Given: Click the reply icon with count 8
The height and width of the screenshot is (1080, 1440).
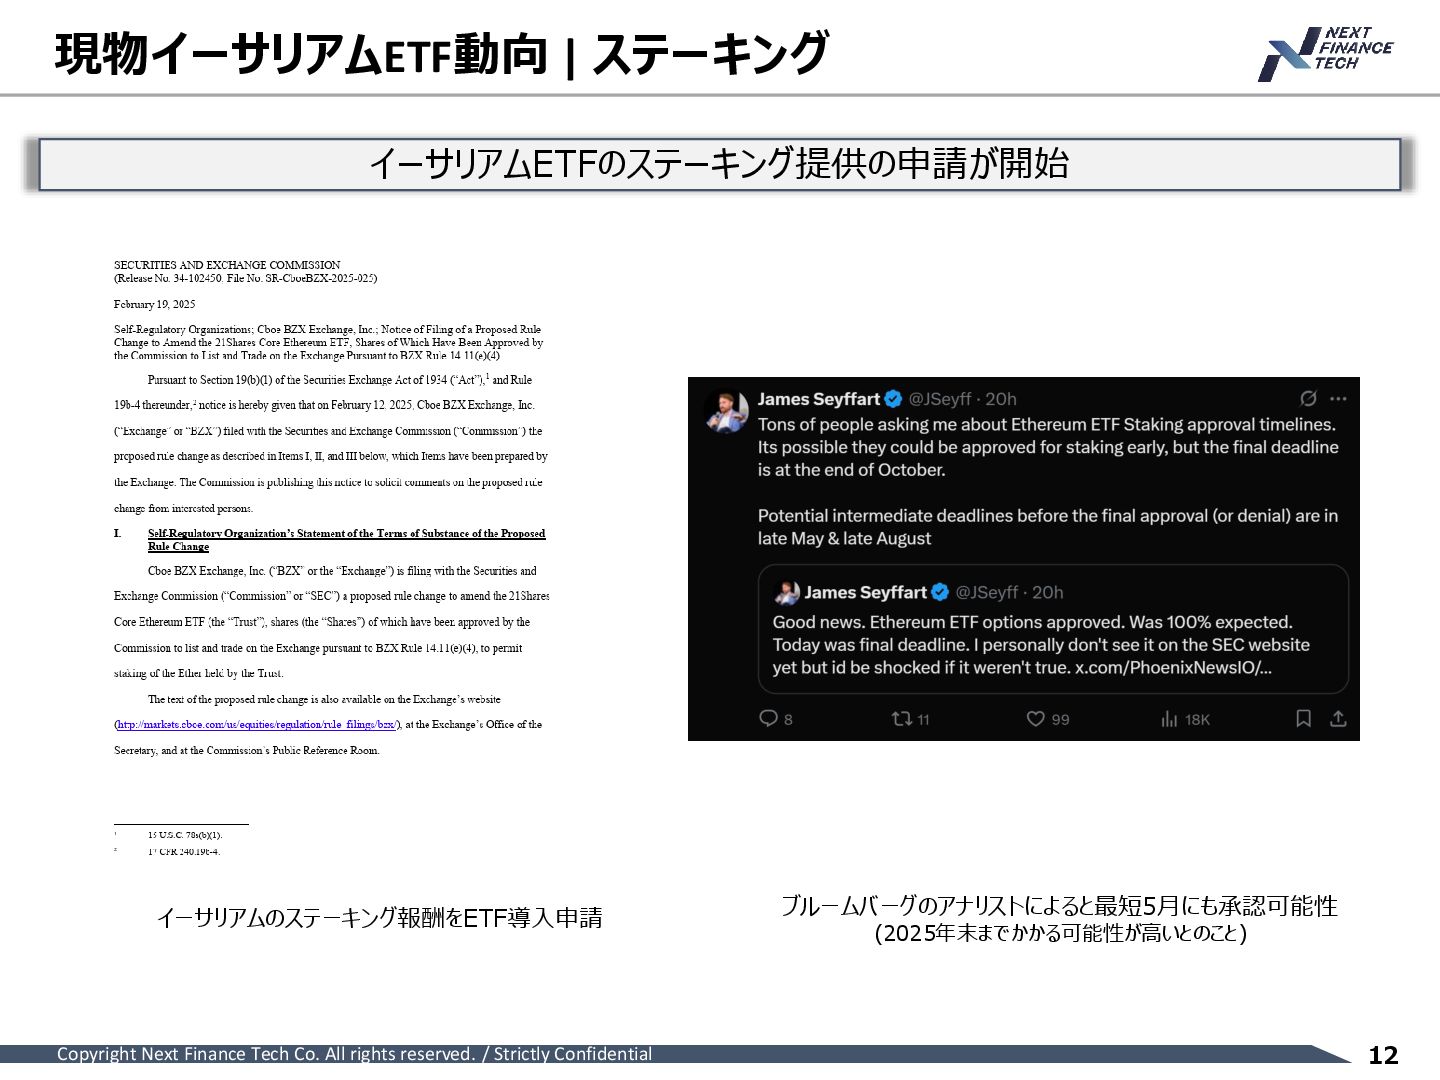Looking at the screenshot, I should [x=768, y=718].
